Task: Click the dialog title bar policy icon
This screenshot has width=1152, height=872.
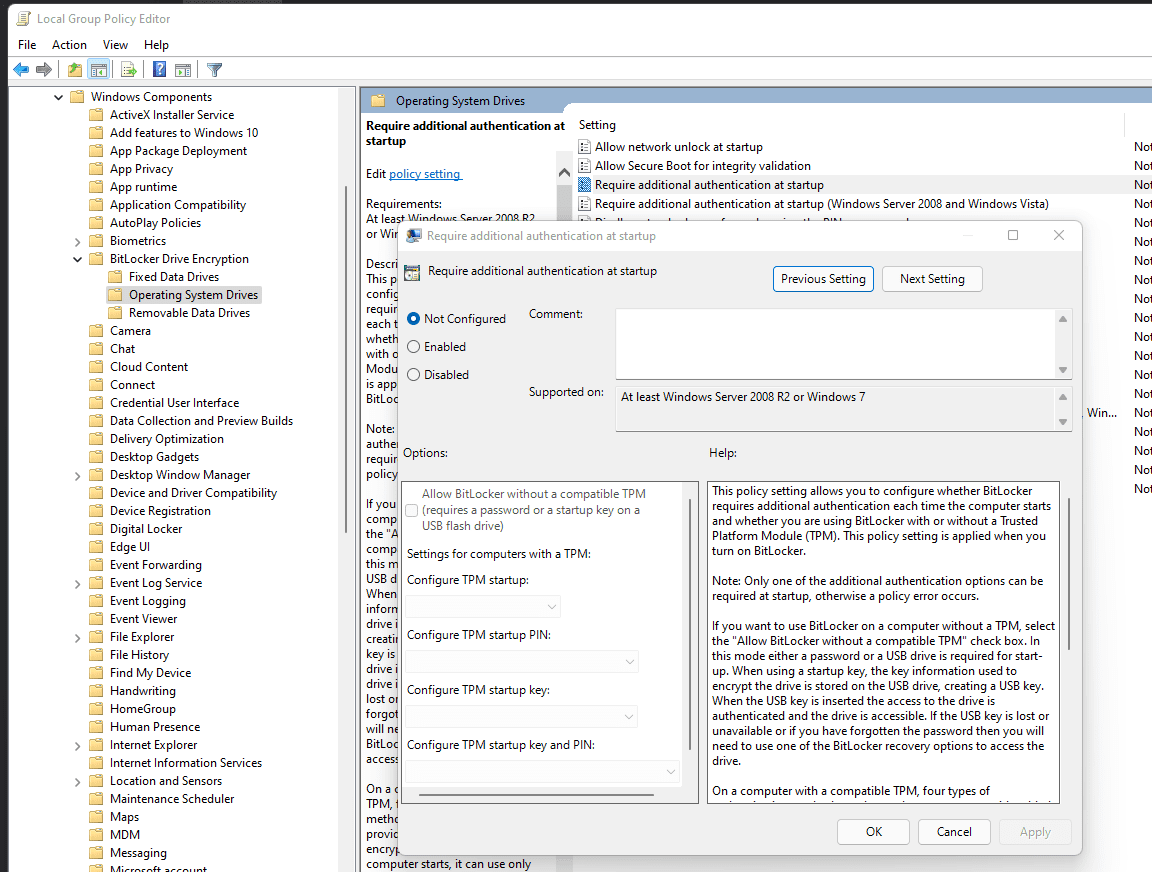Action: pyautogui.click(x=414, y=236)
